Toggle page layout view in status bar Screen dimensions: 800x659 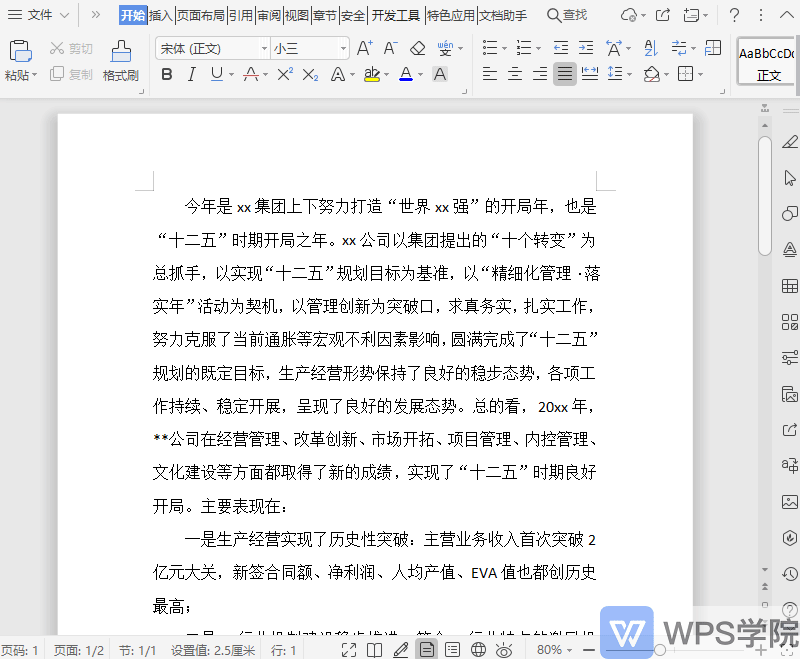427,650
